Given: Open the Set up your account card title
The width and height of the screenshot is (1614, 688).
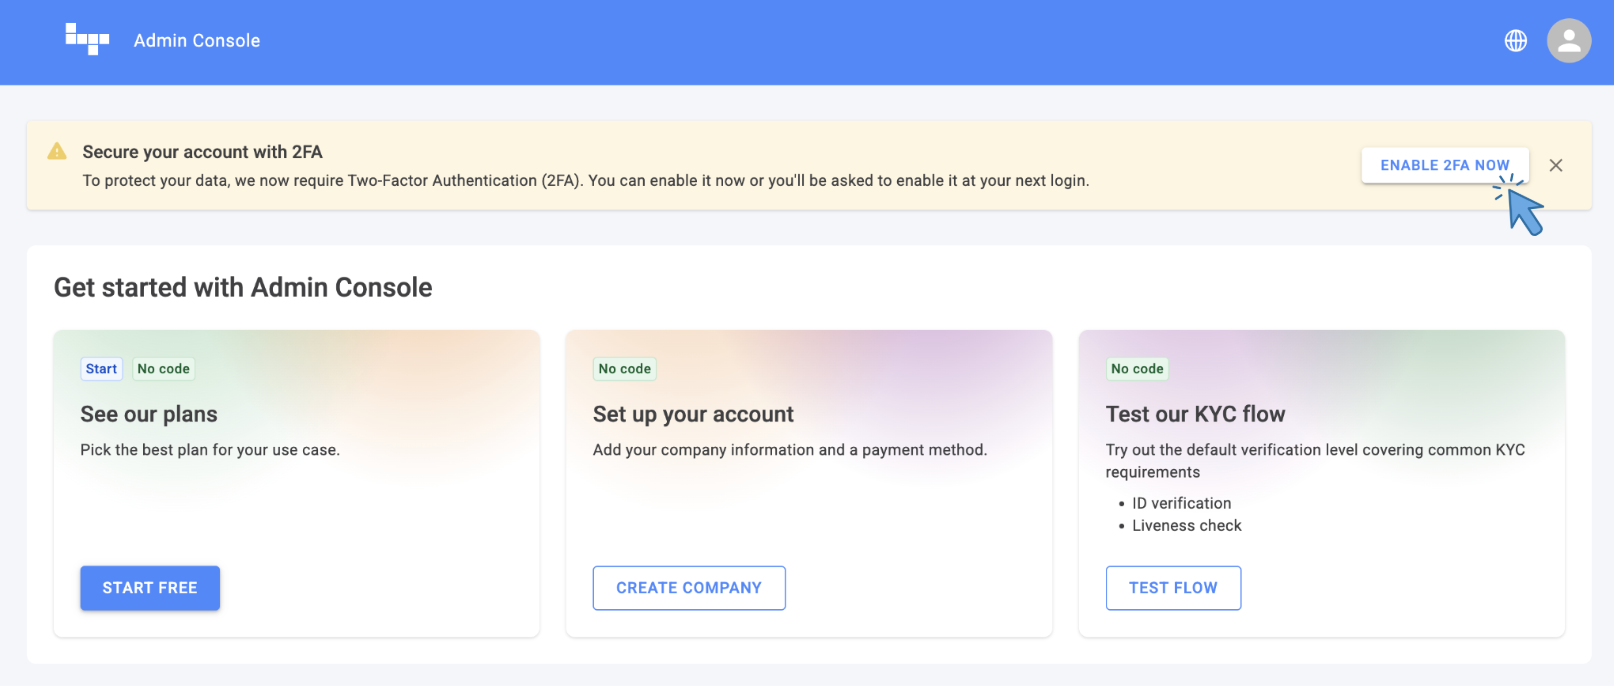Looking at the screenshot, I should (693, 414).
